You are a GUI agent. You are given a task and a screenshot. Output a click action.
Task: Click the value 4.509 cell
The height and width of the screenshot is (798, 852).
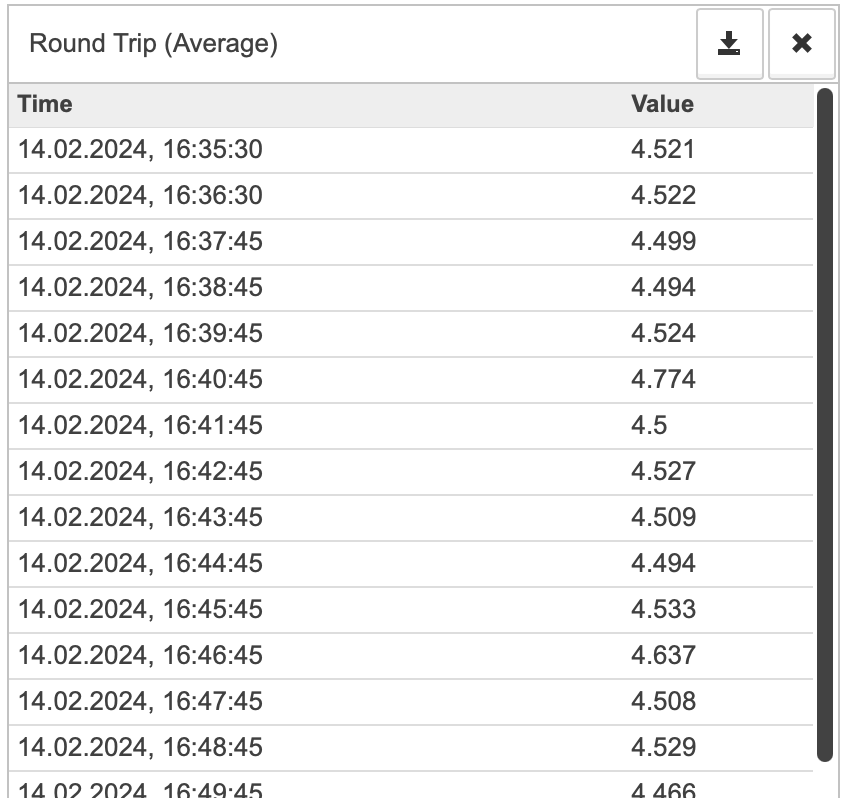click(663, 518)
